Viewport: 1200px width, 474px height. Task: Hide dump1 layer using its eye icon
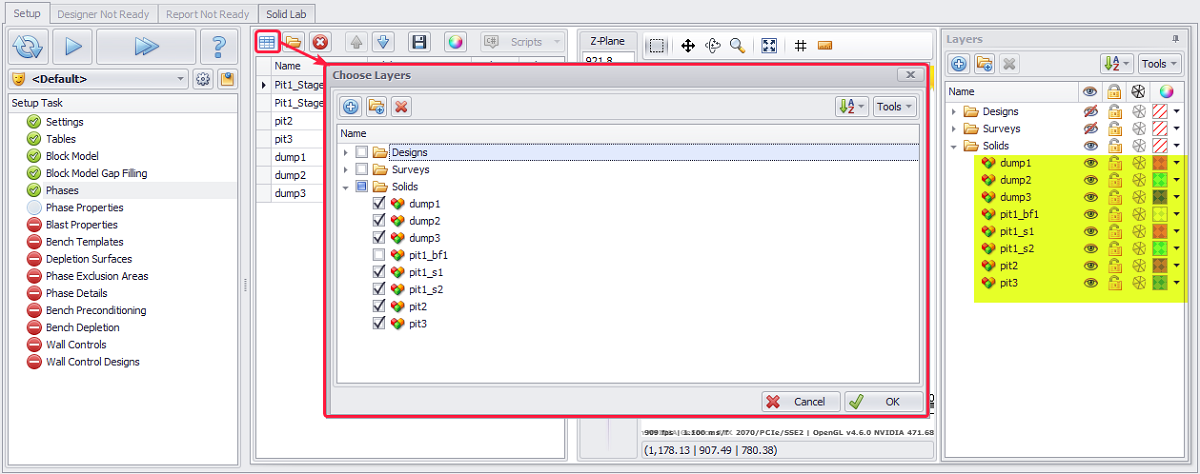(1091, 162)
